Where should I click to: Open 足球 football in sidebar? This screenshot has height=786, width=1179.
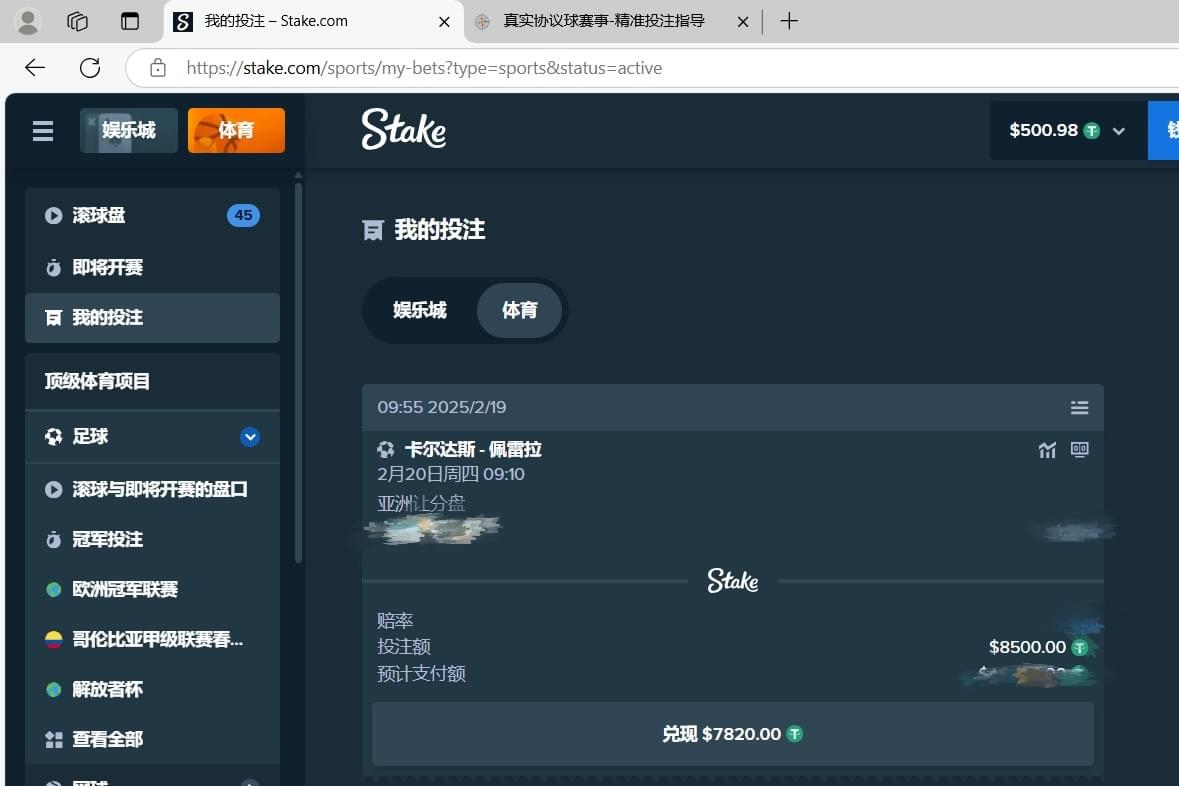click(153, 437)
